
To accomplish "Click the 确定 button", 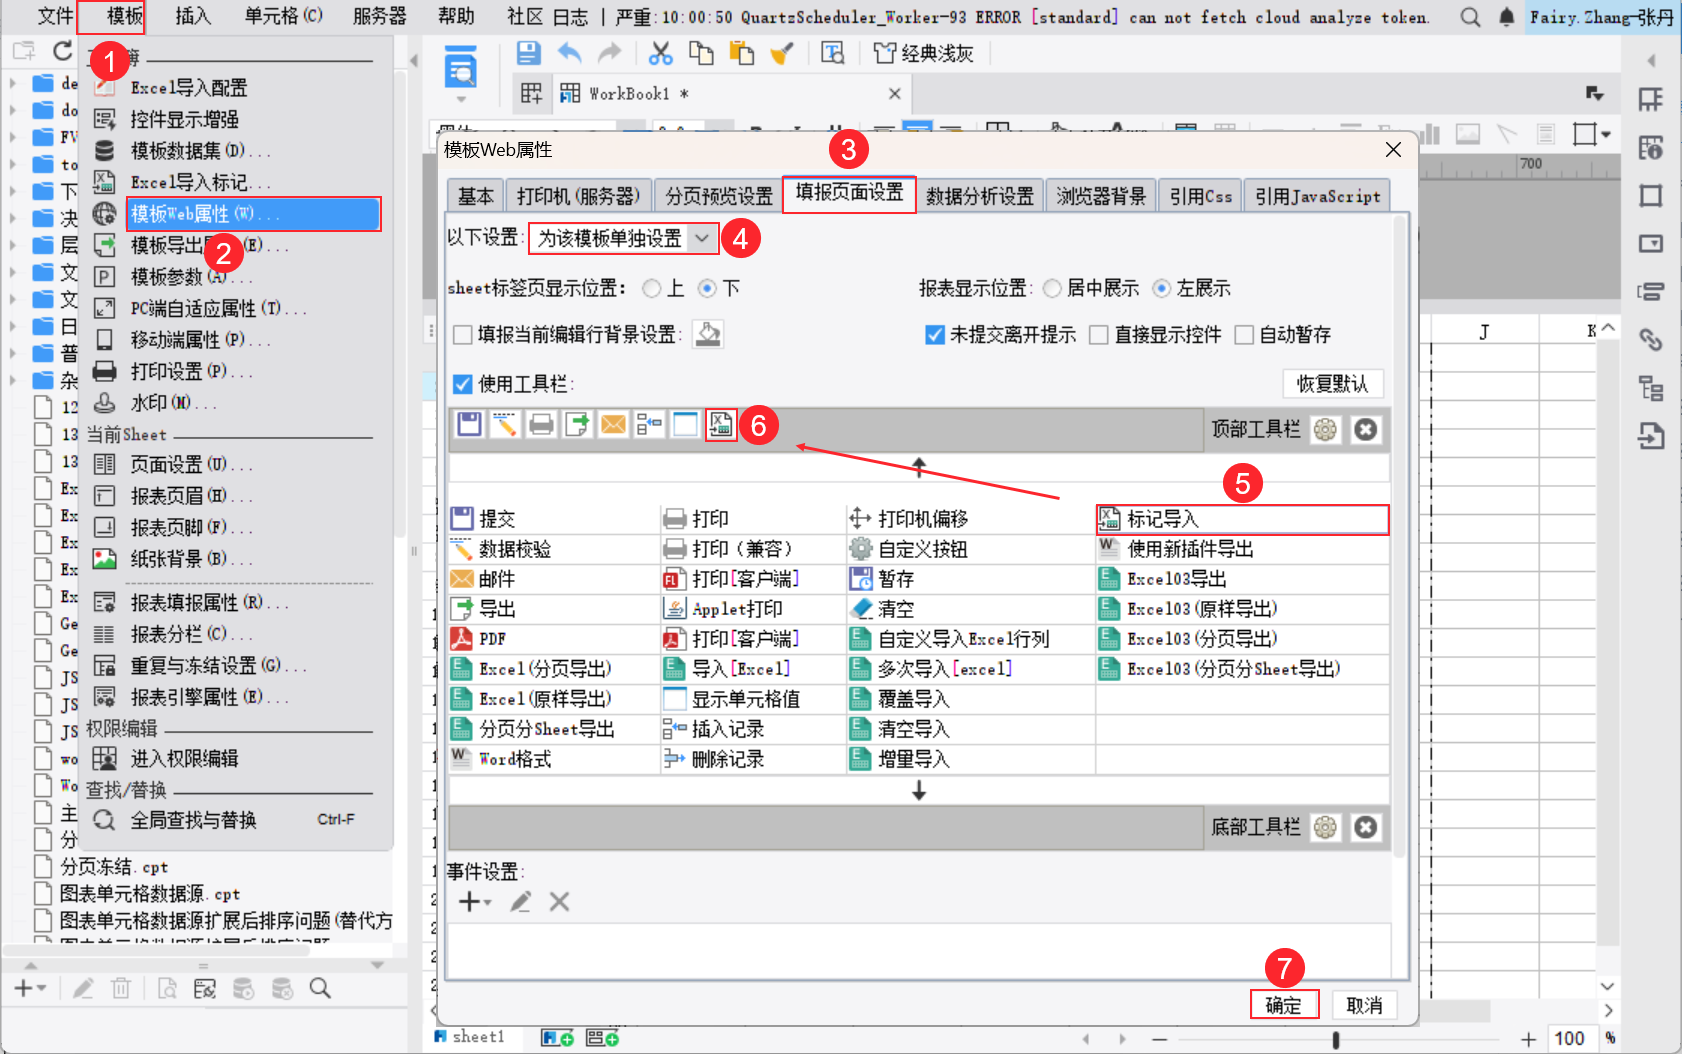I will point(1285,1005).
